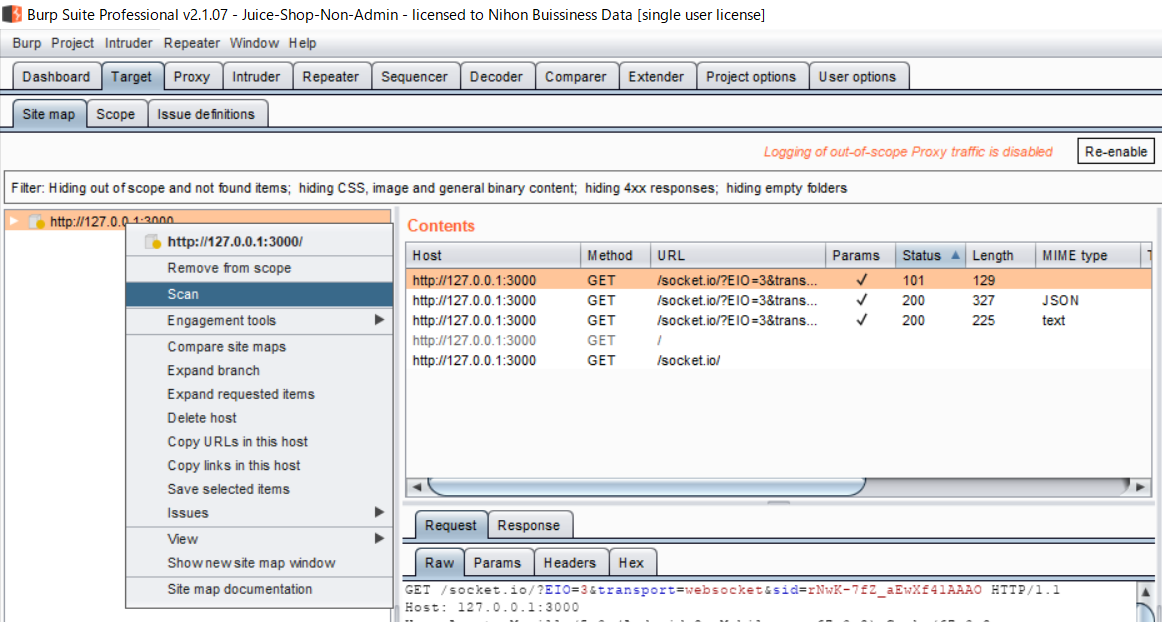Screen dimensions: 1162x622
Task: Select Expand requested items
Action: 259,394
